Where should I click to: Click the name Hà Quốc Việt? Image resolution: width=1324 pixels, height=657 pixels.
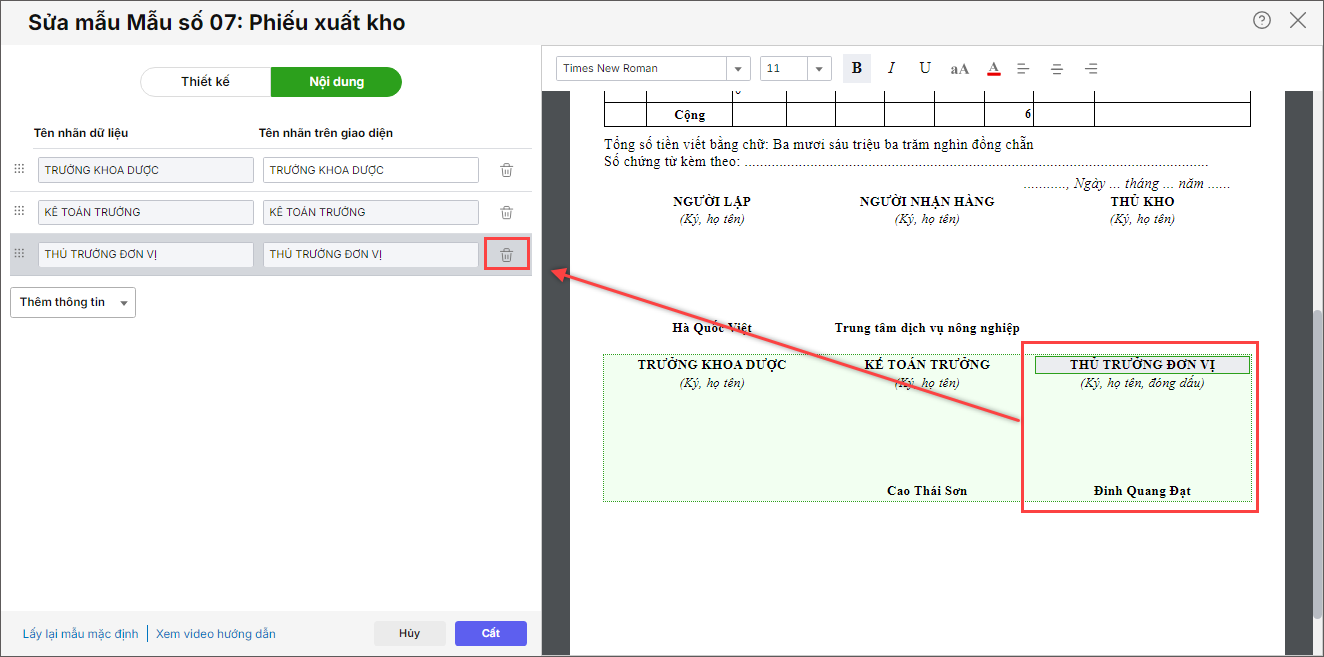coord(712,328)
